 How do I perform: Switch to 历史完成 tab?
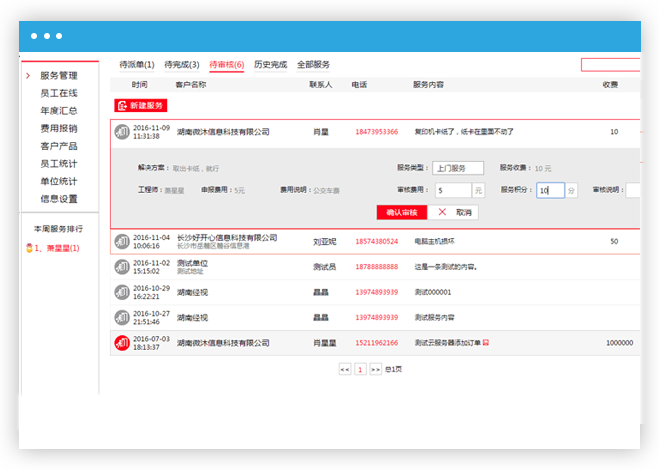270,64
